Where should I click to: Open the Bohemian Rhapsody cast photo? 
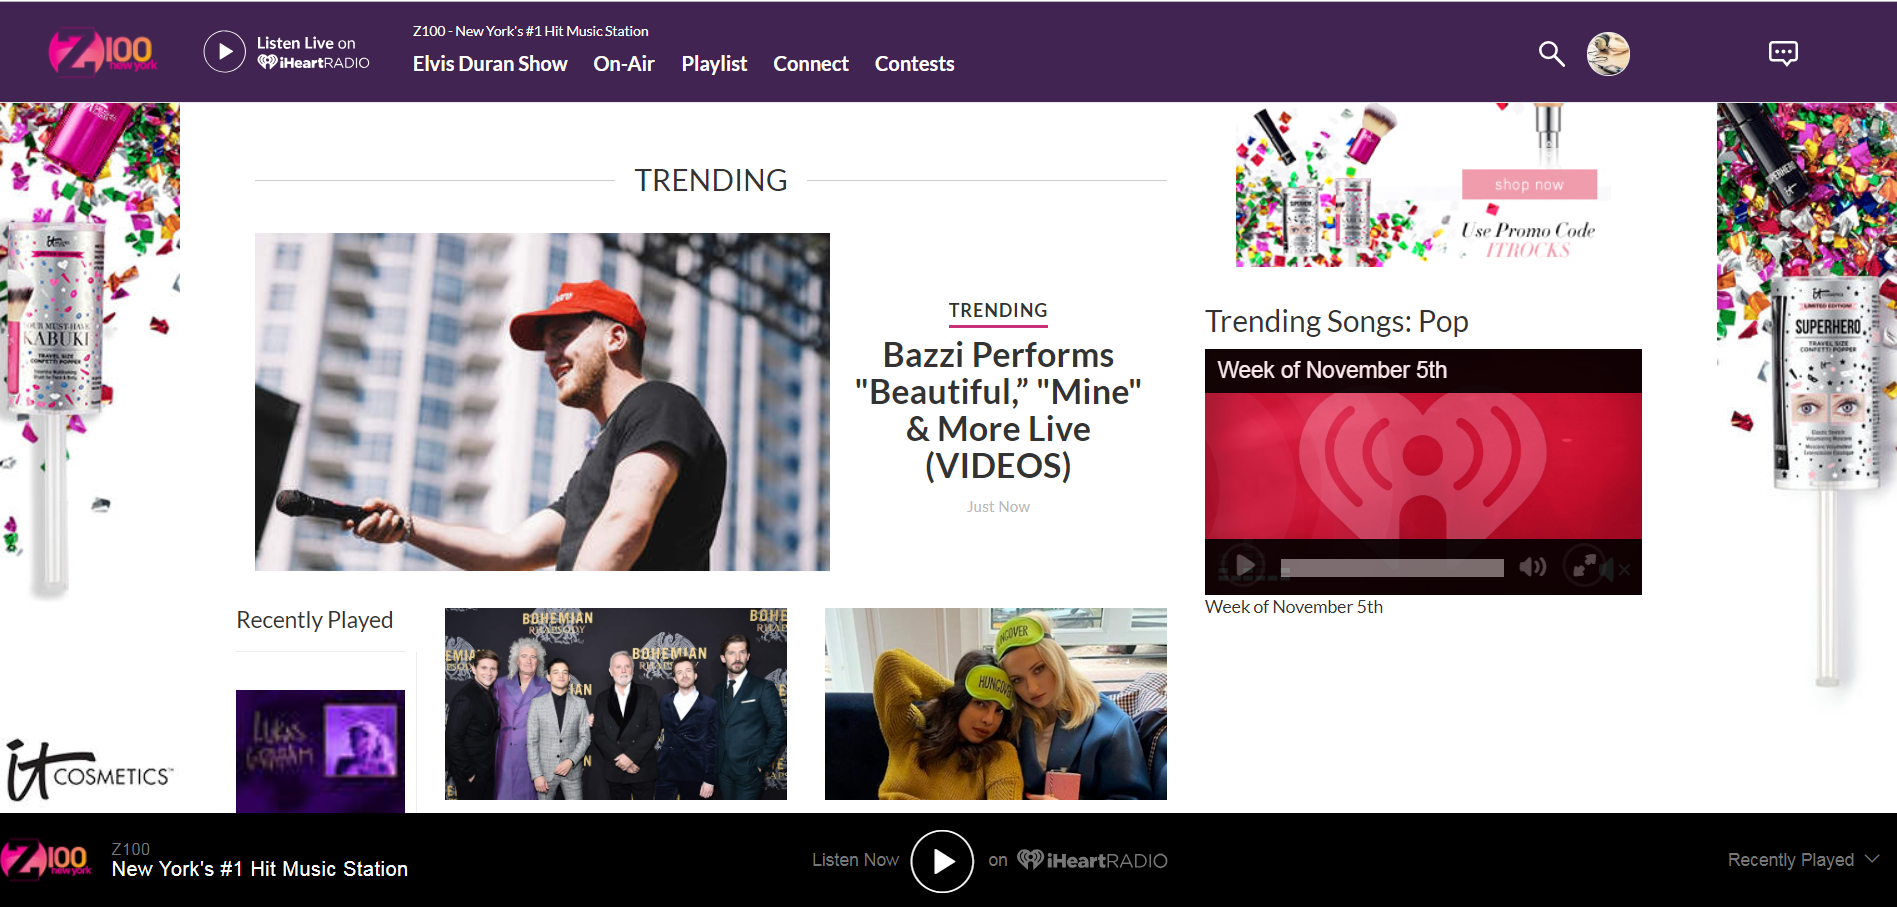(x=616, y=704)
